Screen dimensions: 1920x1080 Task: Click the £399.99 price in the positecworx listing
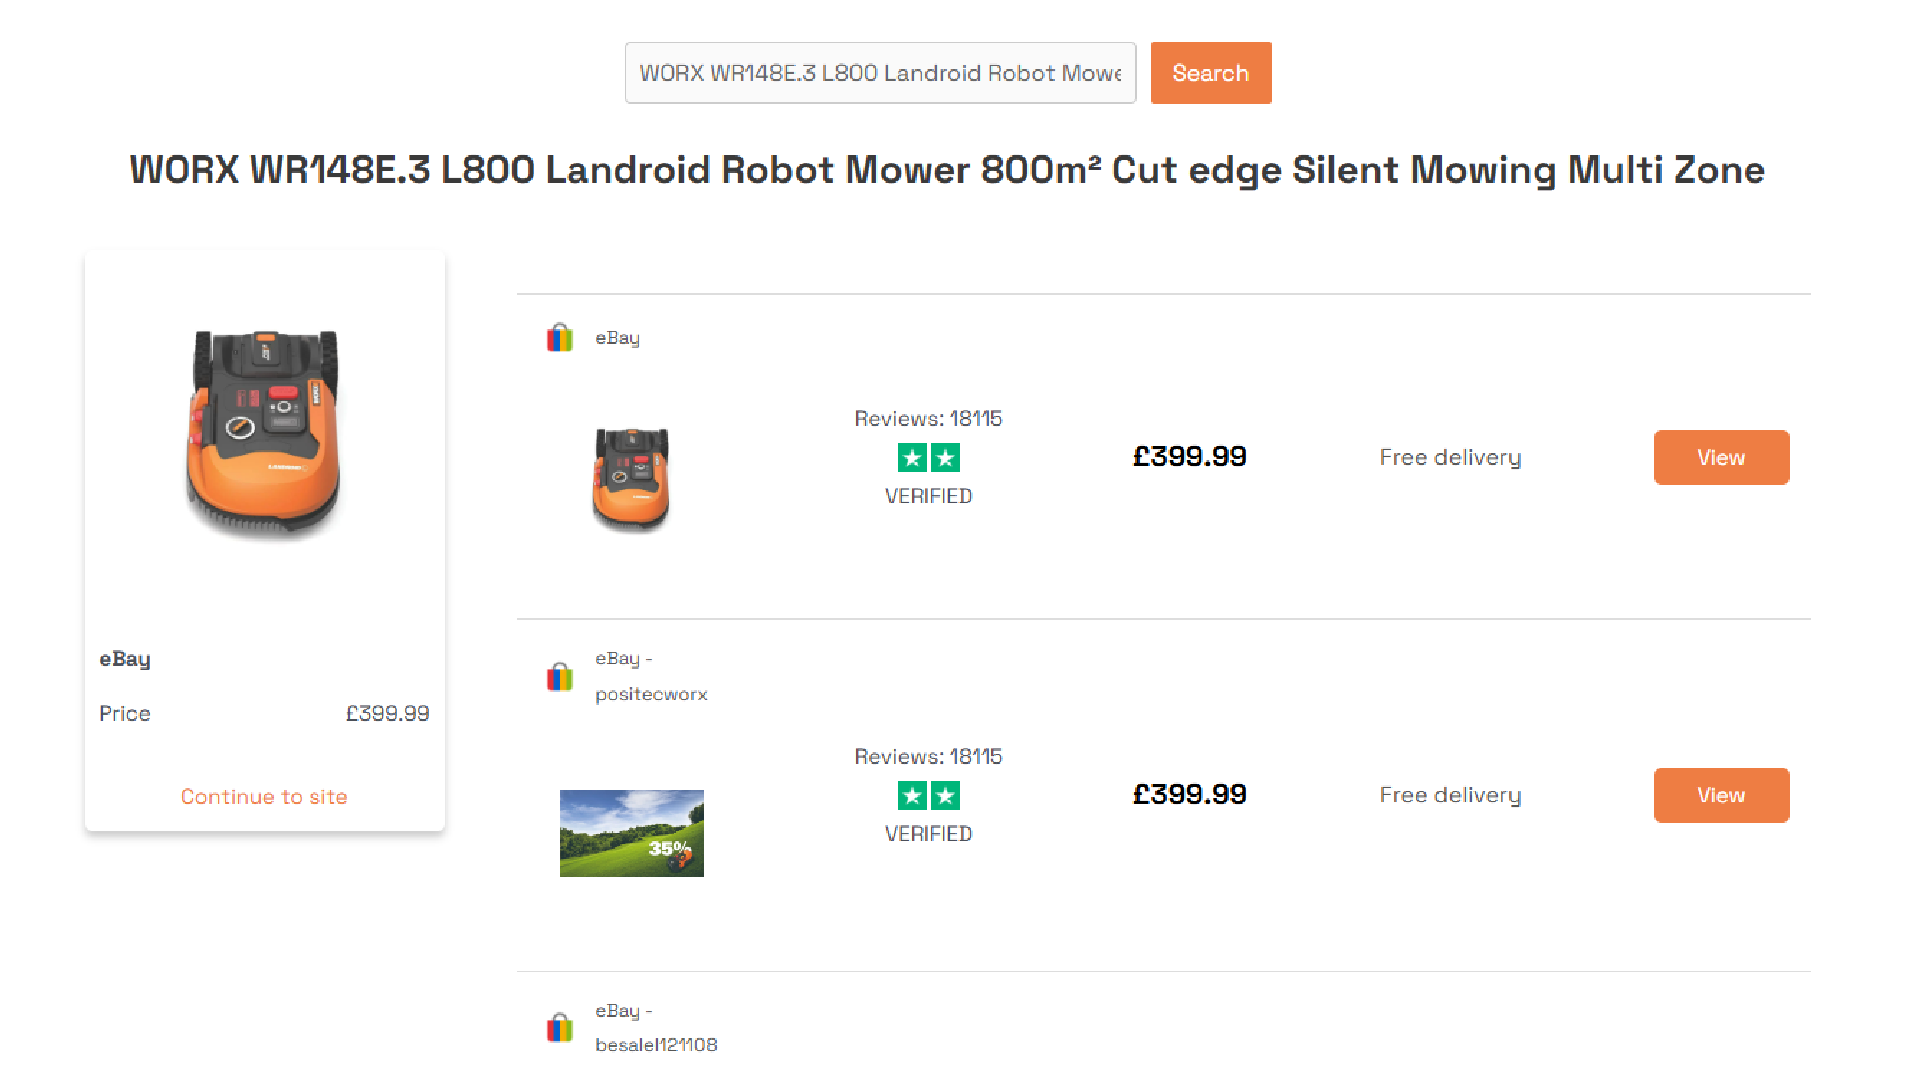pyautogui.click(x=1189, y=795)
